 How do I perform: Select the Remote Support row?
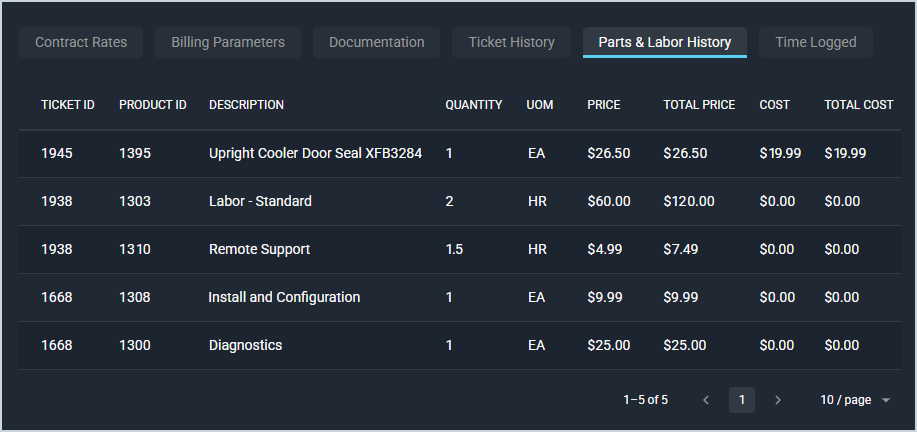point(259,250)
